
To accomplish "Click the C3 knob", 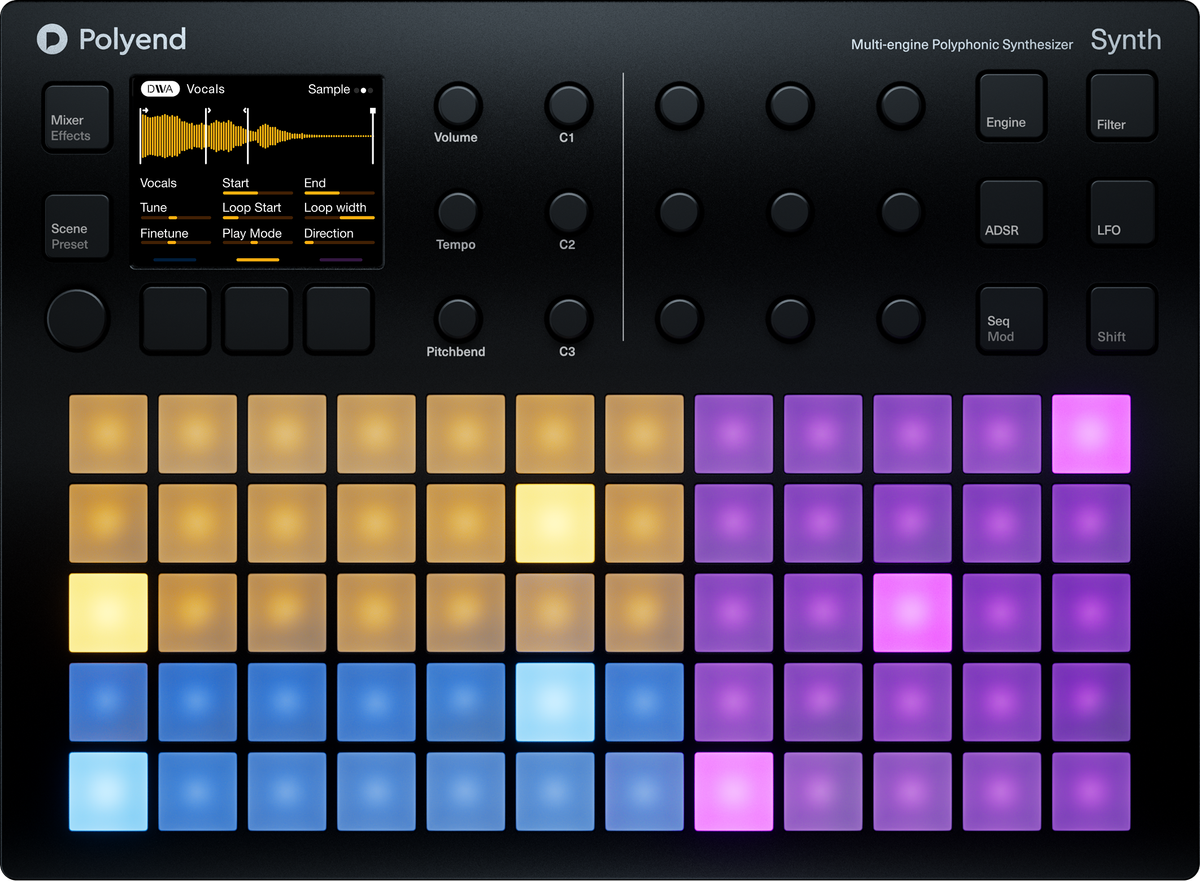I will [x=567, y=319].
